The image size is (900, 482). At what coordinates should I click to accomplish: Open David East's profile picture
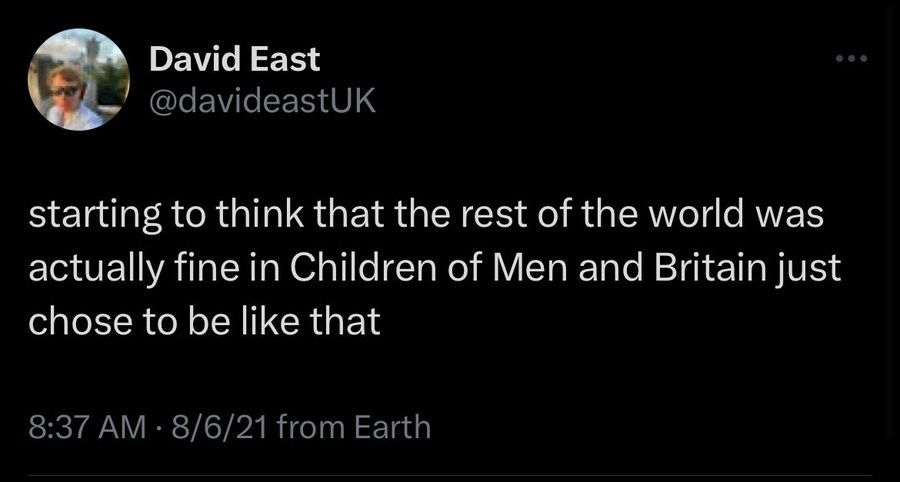click(79, 80)
